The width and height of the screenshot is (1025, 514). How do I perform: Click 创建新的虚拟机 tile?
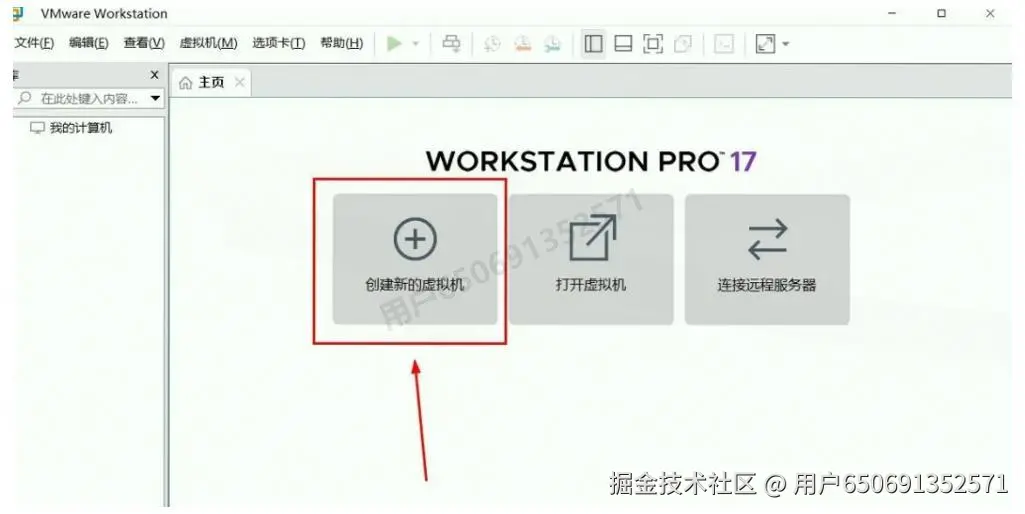click(414, 259)
